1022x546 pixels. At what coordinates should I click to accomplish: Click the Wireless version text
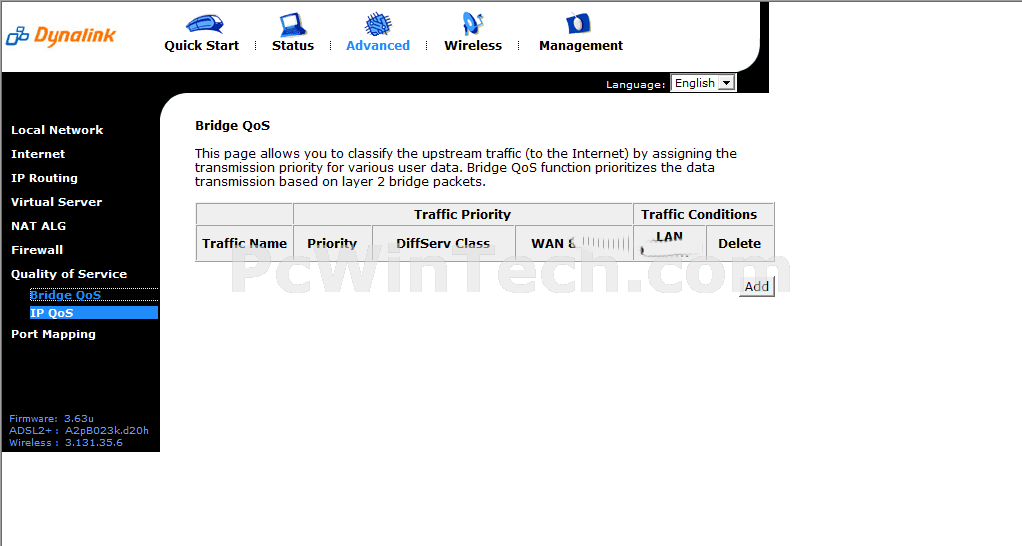(66, 442)
